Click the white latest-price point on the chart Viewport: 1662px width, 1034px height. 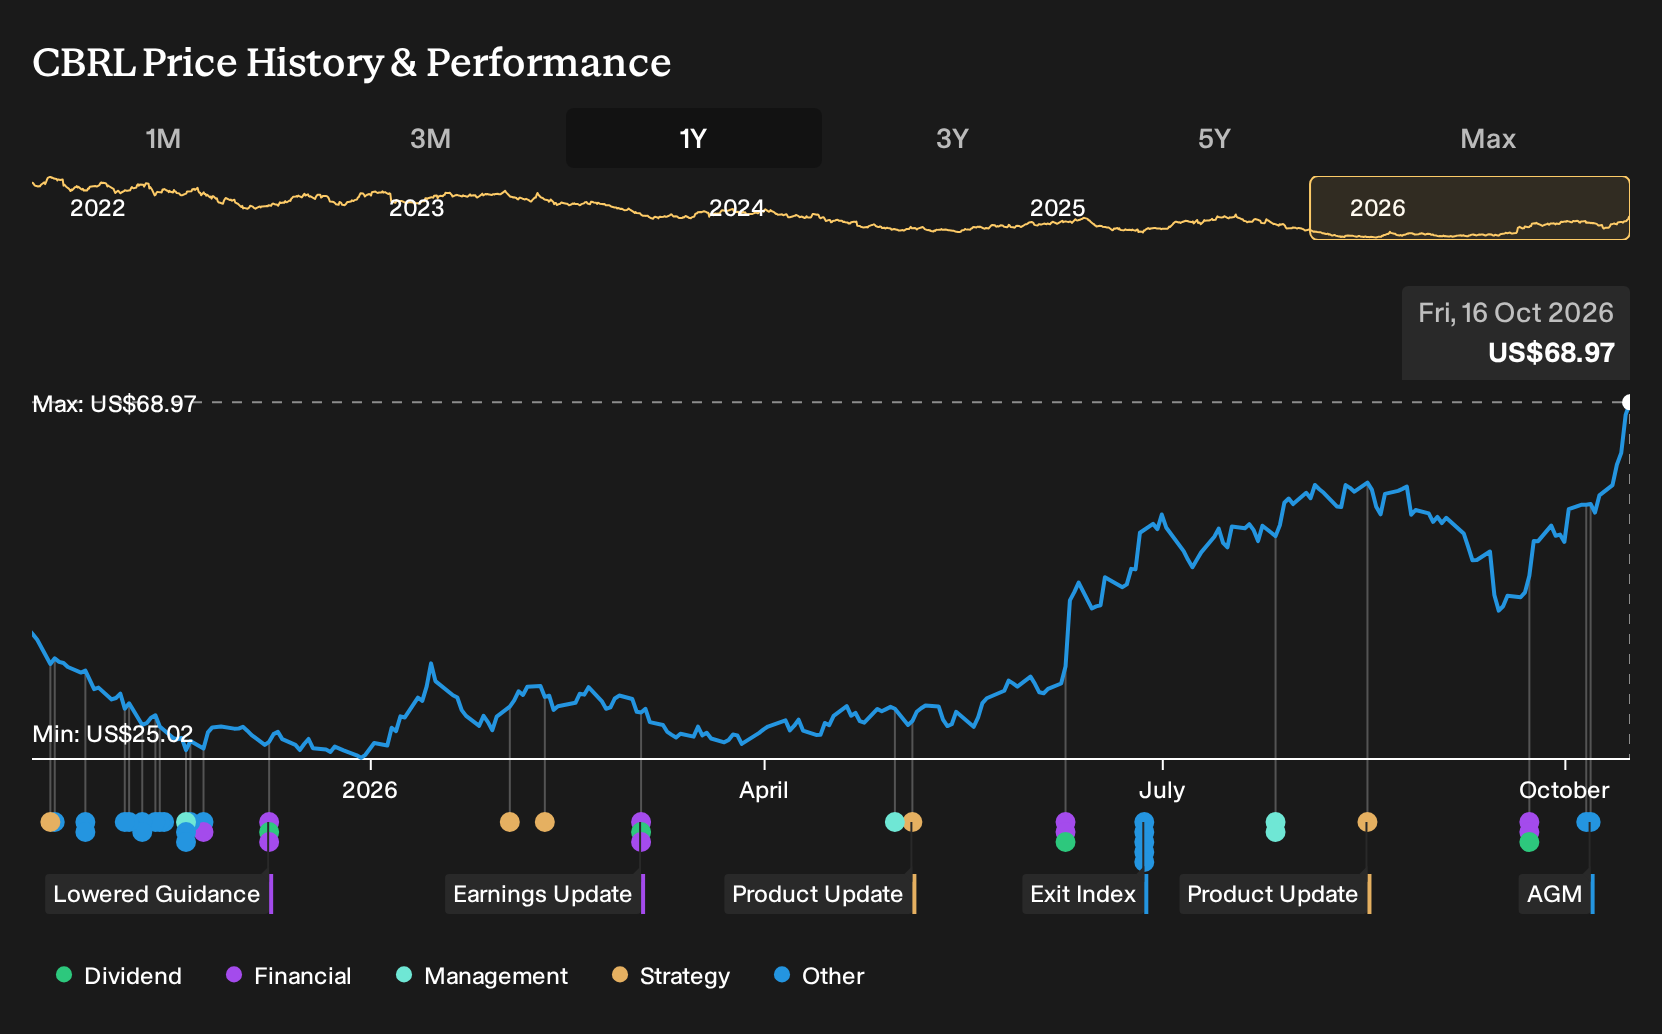coord(1628,403)
